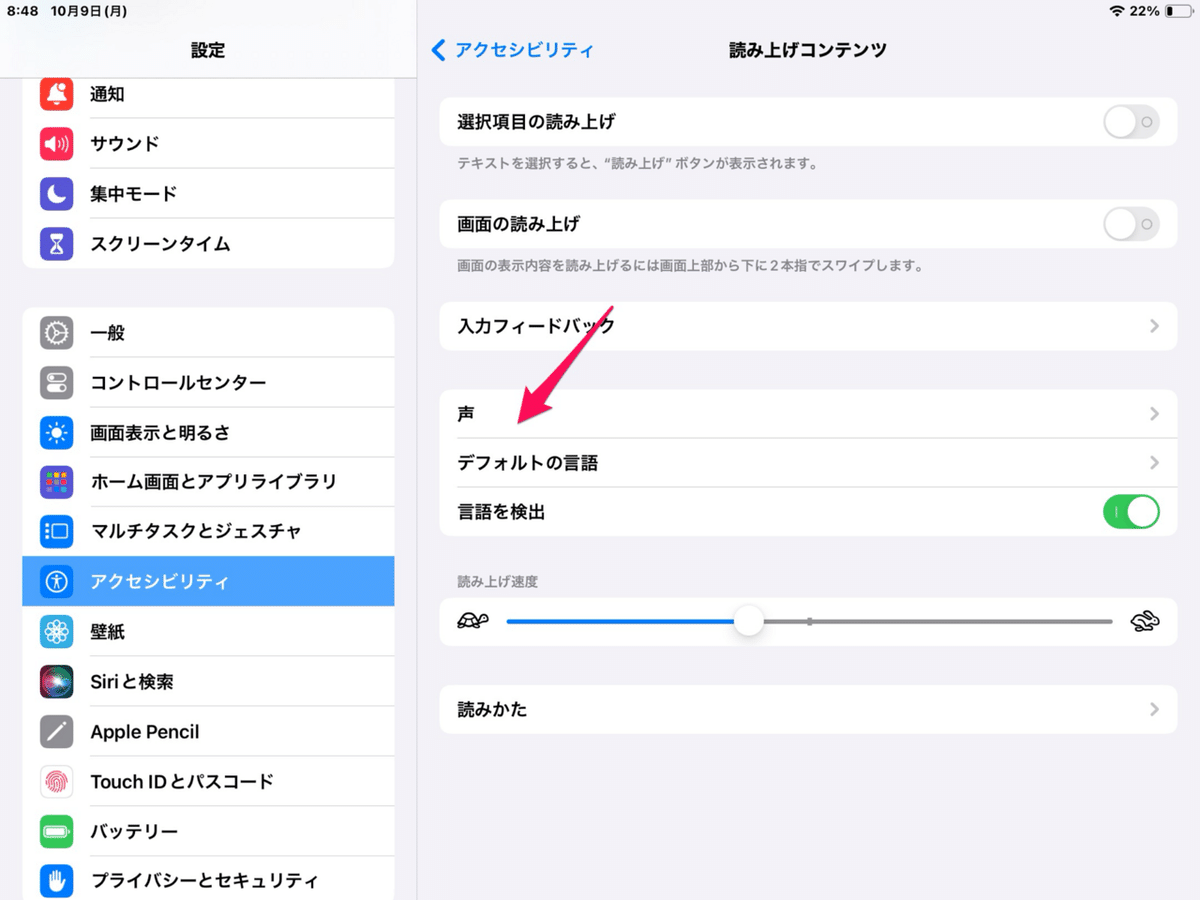
Task: Open Touch IDとパスコード settings
Action: 208,782
